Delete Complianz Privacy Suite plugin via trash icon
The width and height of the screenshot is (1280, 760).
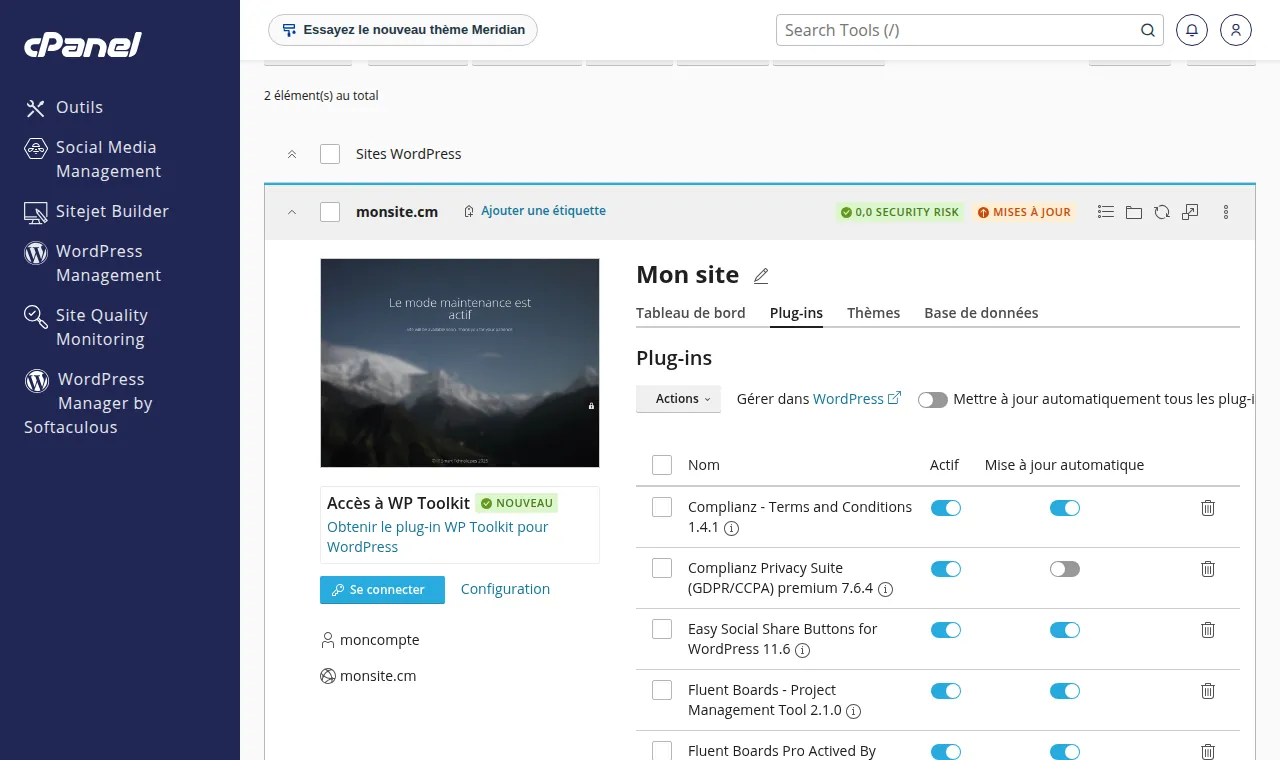pyautogui.click(x=1207, y=569)
